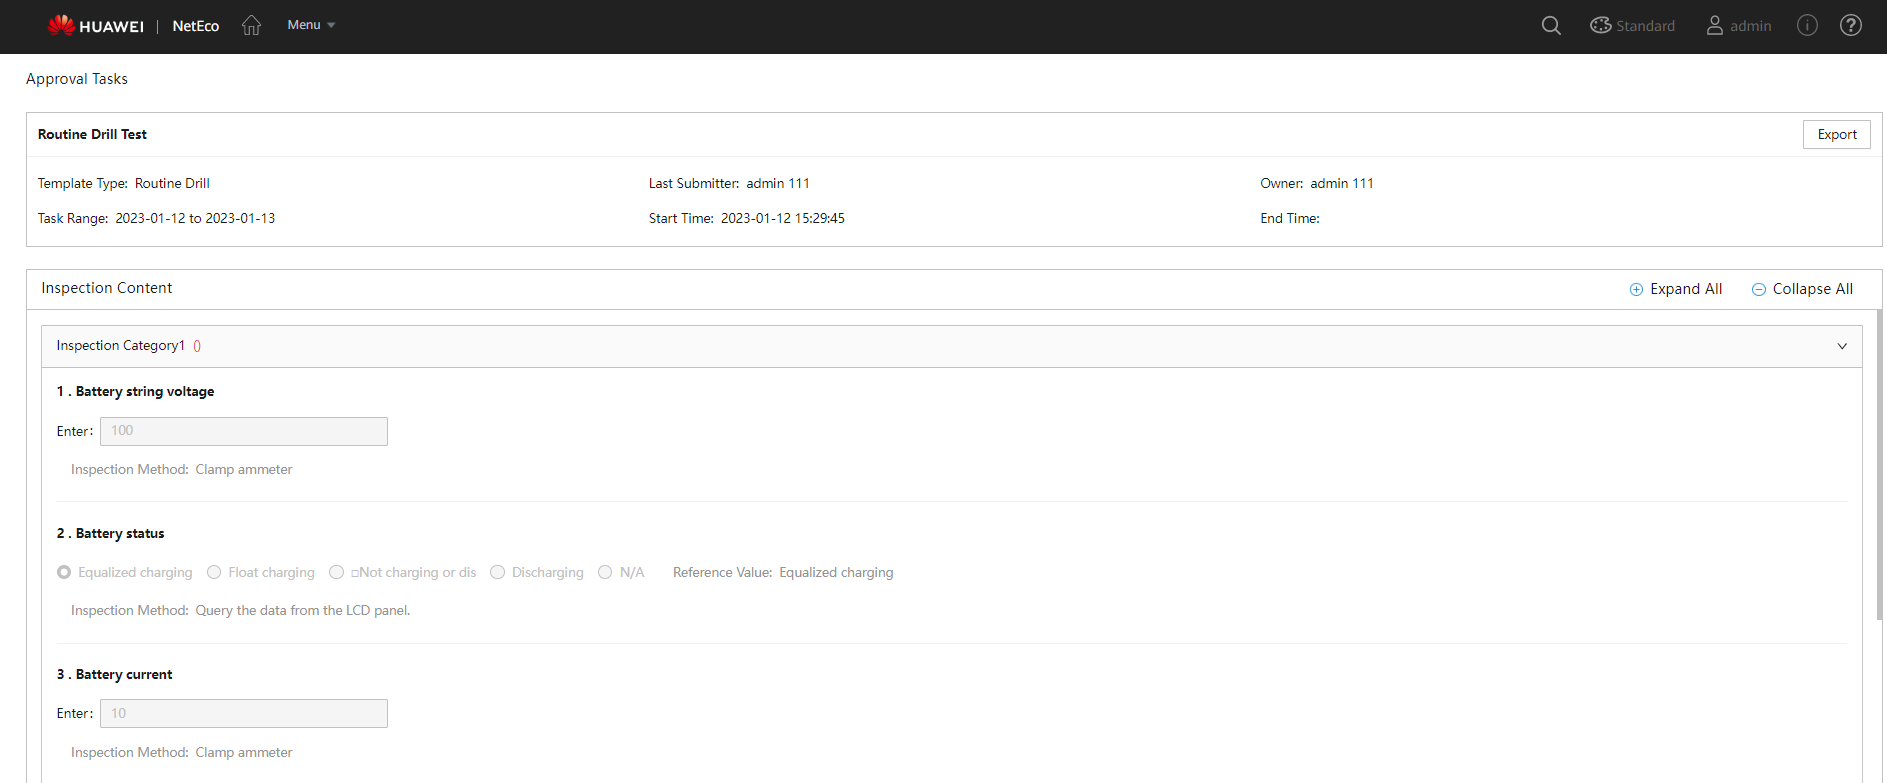Click the Expand All plus icon
This screenshot has width=1887, height=783.
coord(1636,289)
